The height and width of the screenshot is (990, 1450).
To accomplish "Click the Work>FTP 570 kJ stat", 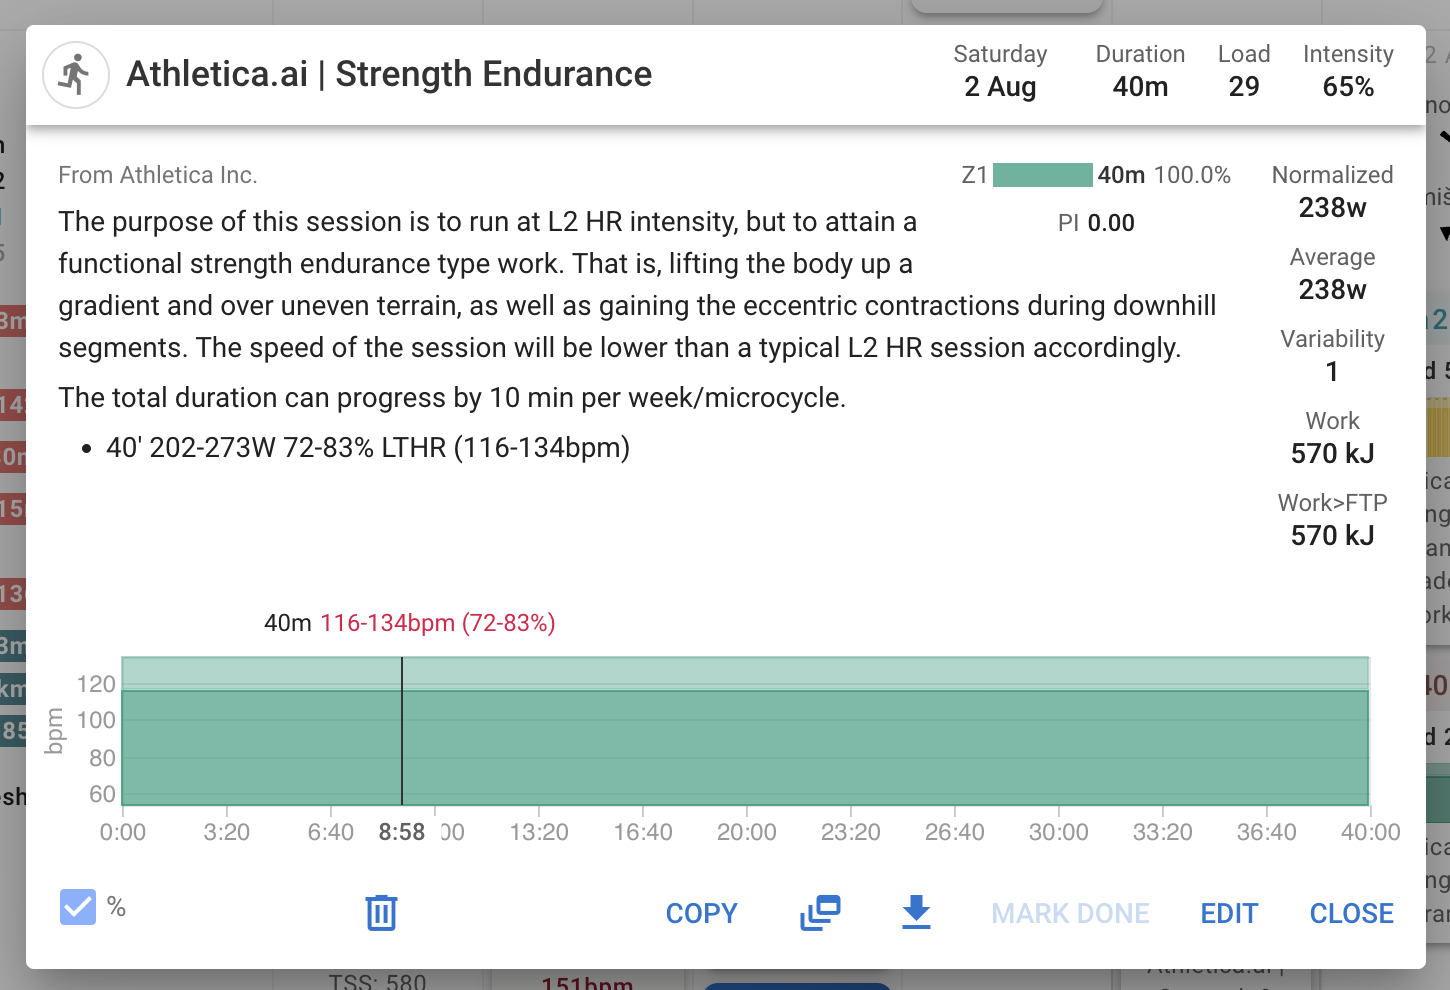I will click(x=1332, y=519).
